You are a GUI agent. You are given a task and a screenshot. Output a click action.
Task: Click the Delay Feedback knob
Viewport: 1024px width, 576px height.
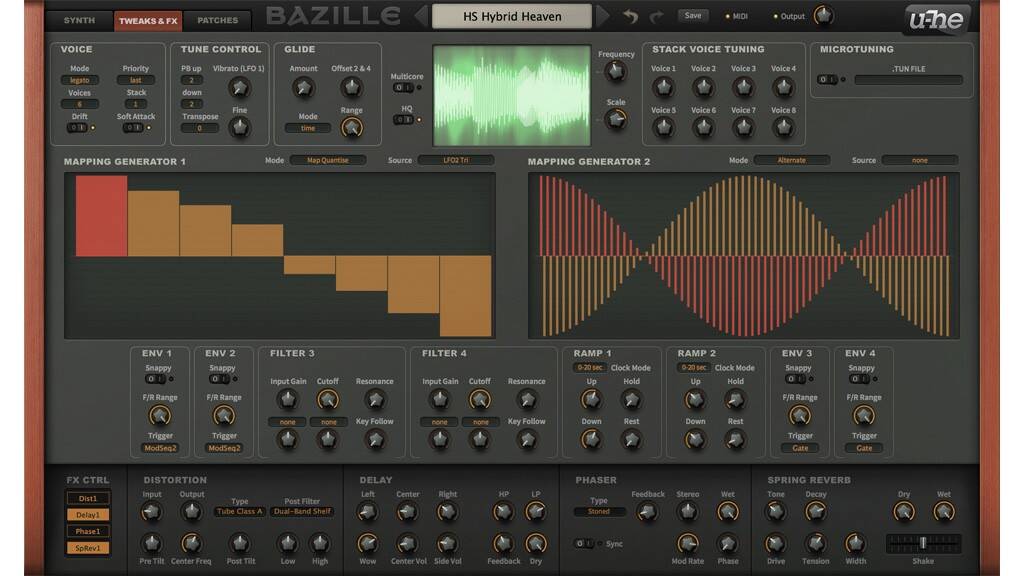pos(503,543)
